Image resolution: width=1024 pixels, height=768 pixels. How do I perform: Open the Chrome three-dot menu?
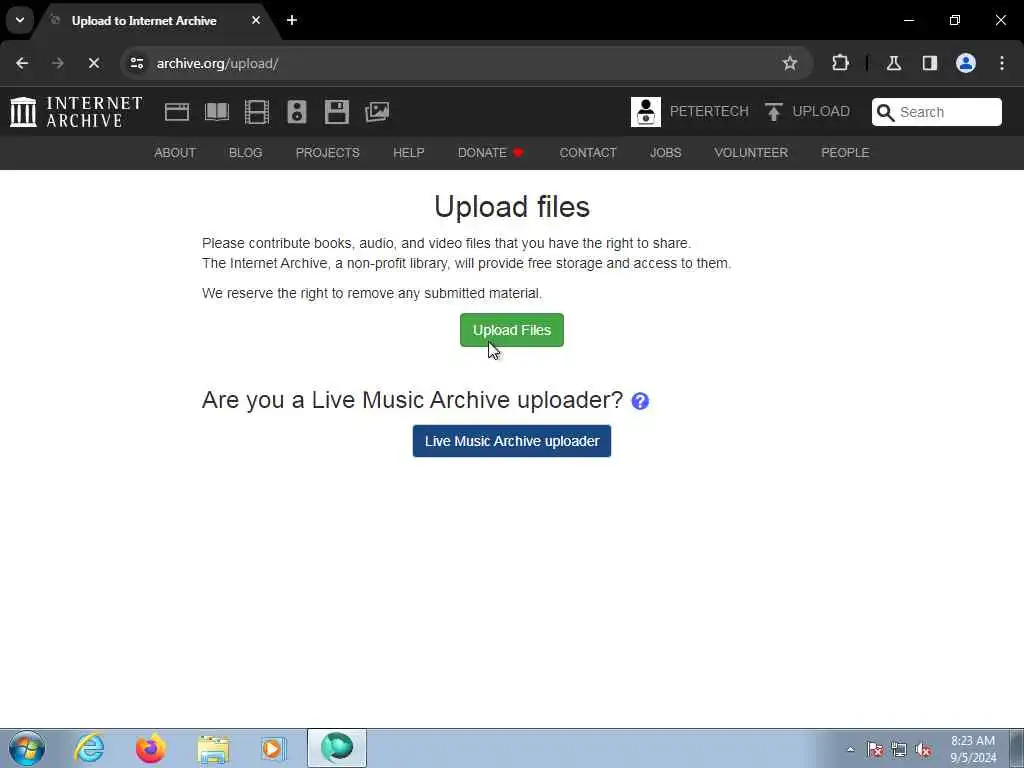click(x=1002, y=63)
